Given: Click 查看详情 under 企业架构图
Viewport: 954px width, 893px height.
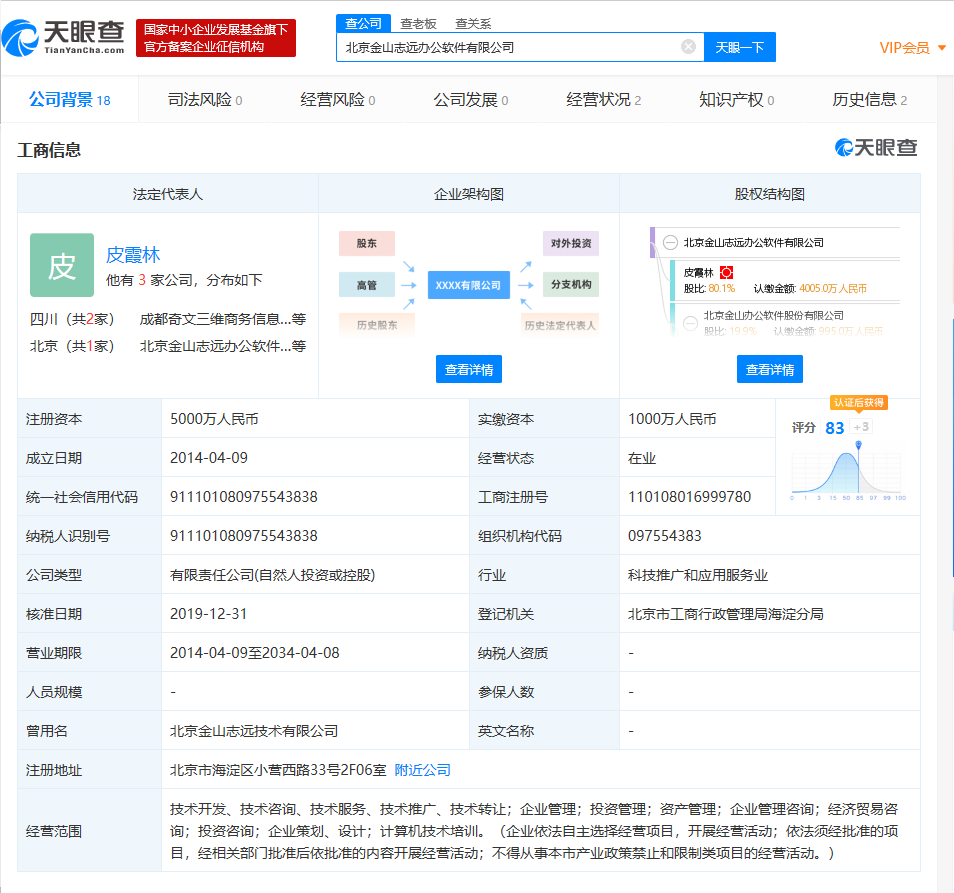Looking at the screenshot, I should [x=468, y=369].
